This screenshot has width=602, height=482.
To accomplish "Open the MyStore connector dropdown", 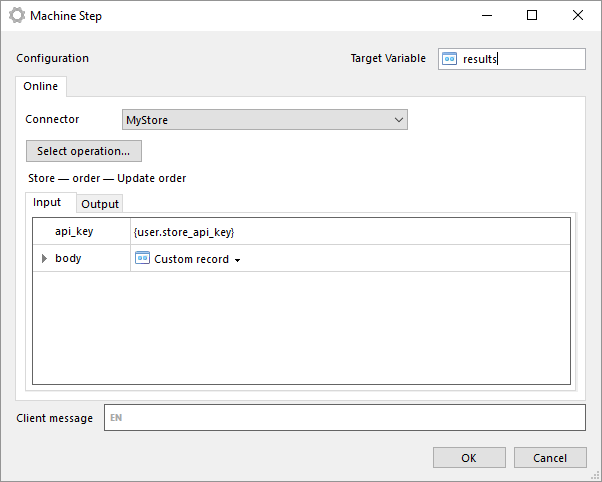I will pyautogui.click(x=265, y=120).
